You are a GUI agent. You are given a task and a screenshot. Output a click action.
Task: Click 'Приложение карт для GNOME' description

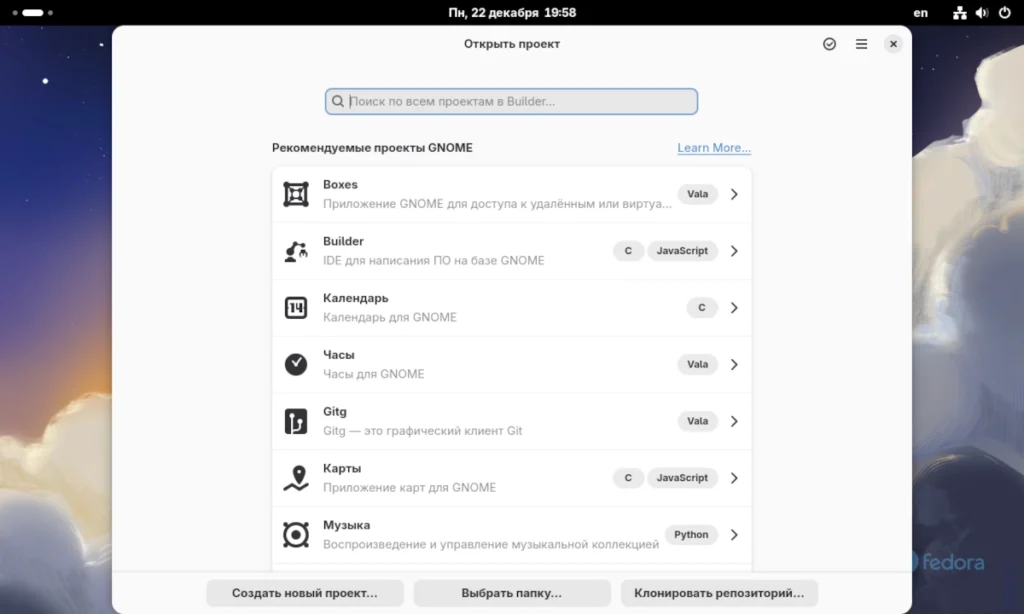(409, 488)
